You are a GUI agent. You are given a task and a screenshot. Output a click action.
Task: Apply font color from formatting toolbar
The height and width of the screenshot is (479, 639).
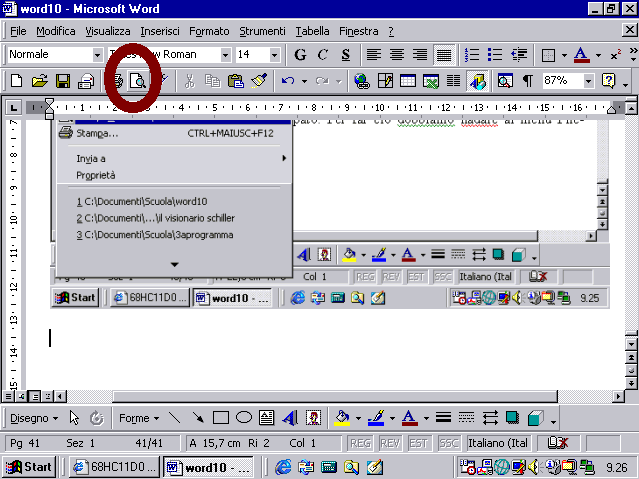pos(579,54)
